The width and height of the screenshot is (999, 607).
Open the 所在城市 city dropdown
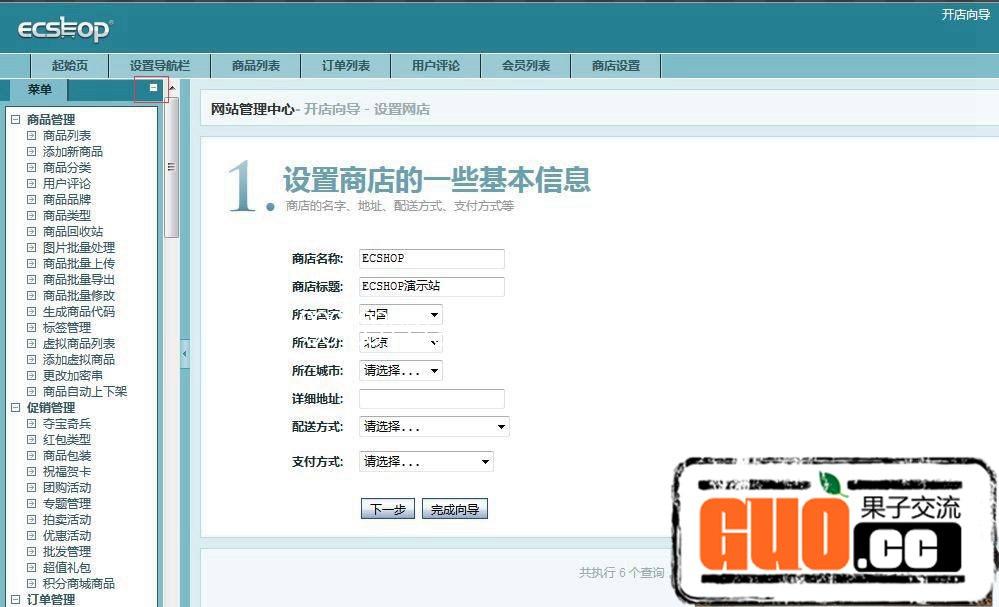point(400,371)
